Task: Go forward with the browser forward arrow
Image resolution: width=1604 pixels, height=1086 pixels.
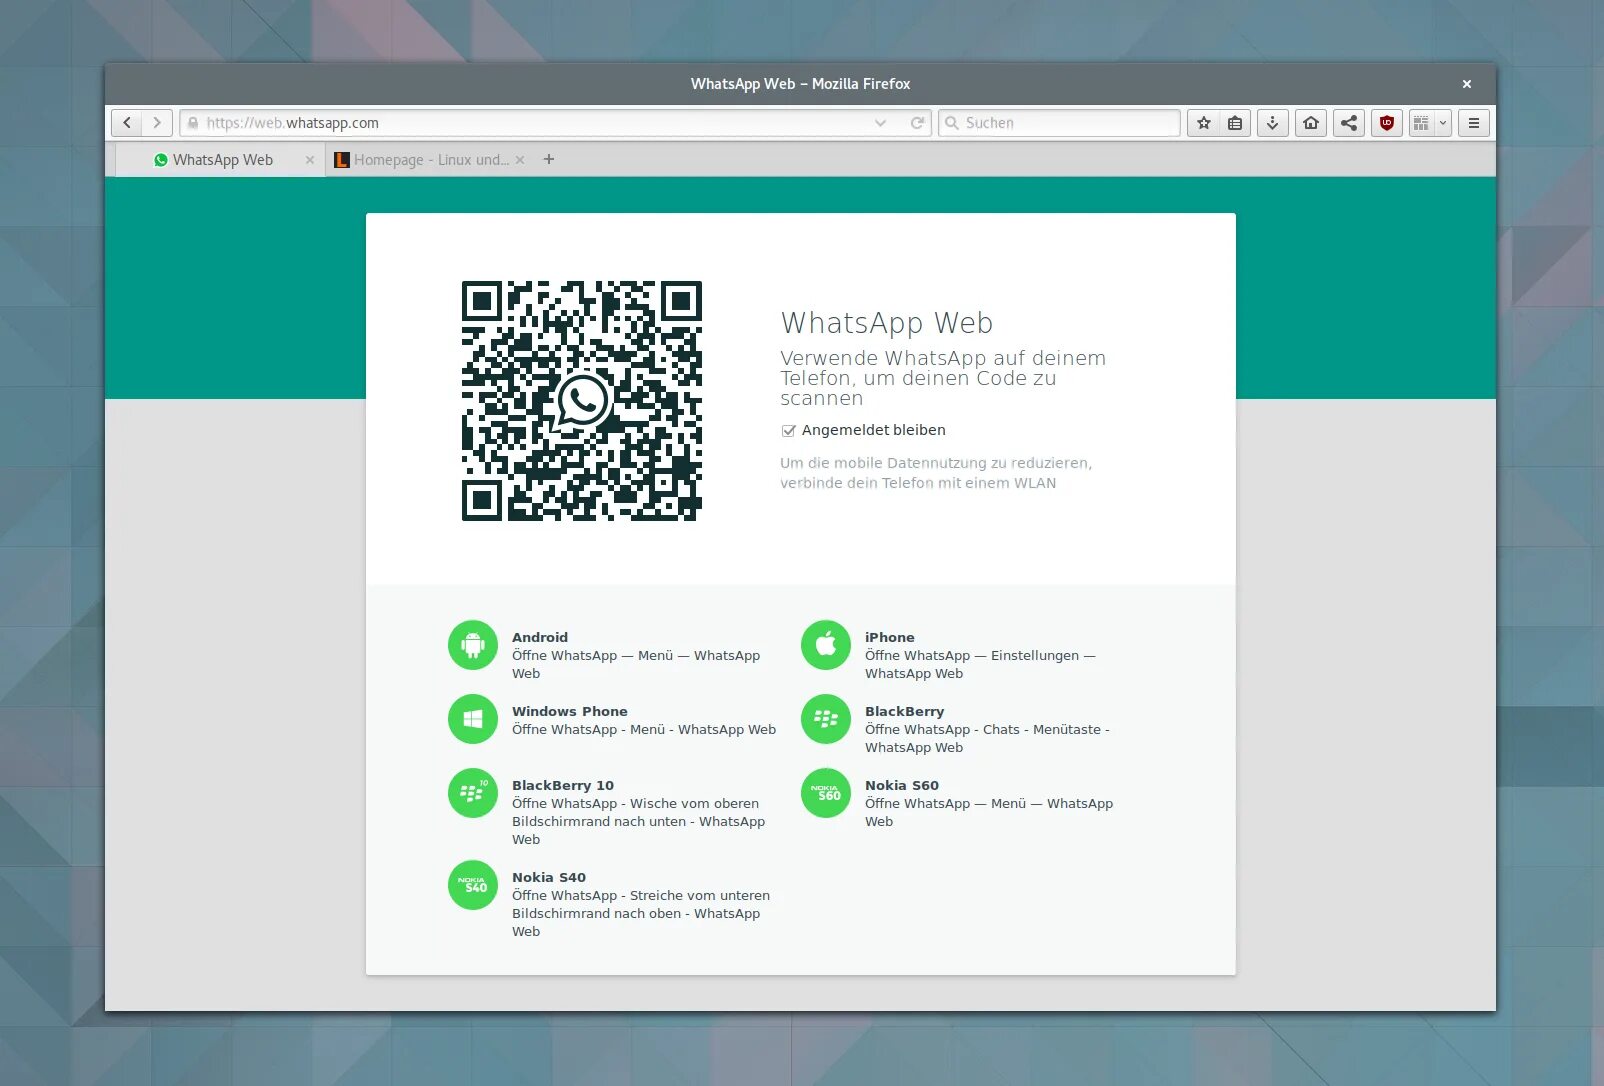Action: click(157, 123)
